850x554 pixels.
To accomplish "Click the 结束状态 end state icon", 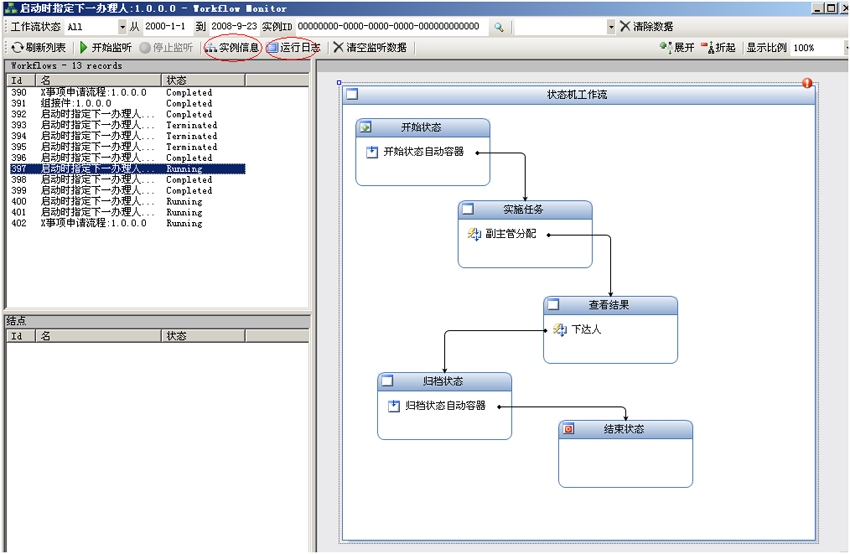I will pos(568,429).
